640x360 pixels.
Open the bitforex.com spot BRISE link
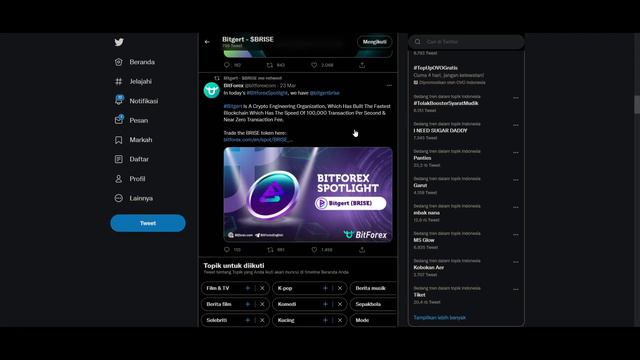[258, 140]
